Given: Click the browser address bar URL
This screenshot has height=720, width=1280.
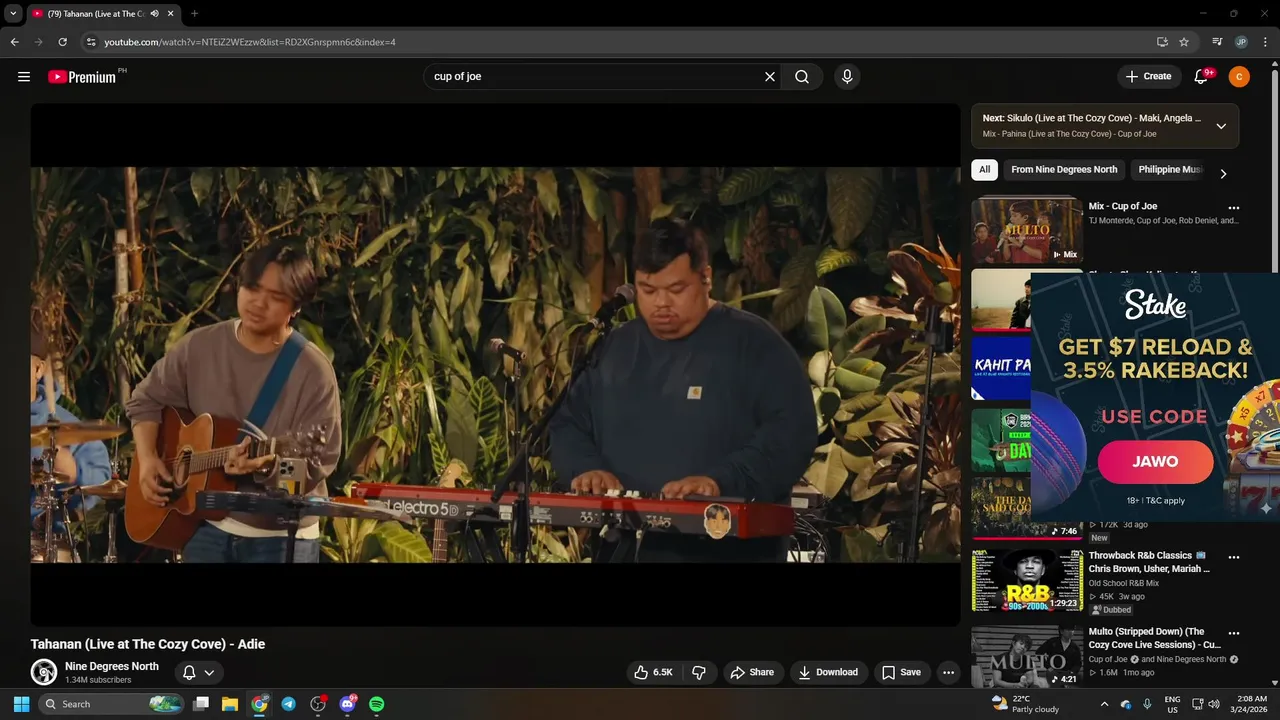Looking at the screenshot, I should click(250, 42).
